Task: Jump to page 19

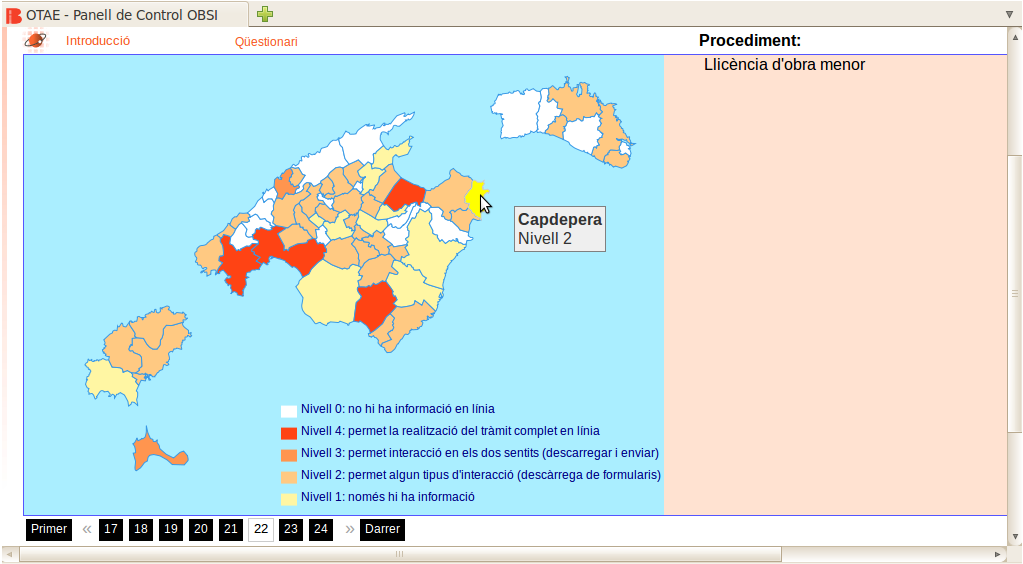Action: (171, 529)
